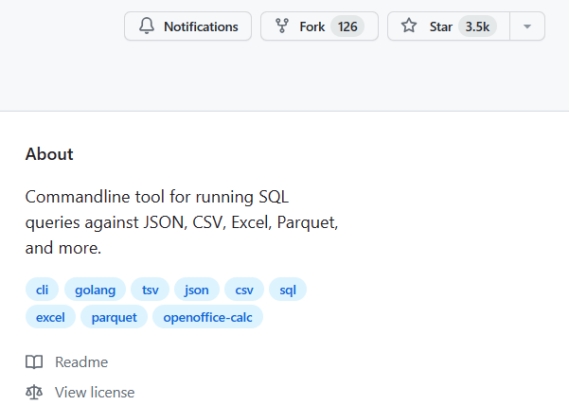Select the cli topic tag
570x406 pixels.
point(42,290)
